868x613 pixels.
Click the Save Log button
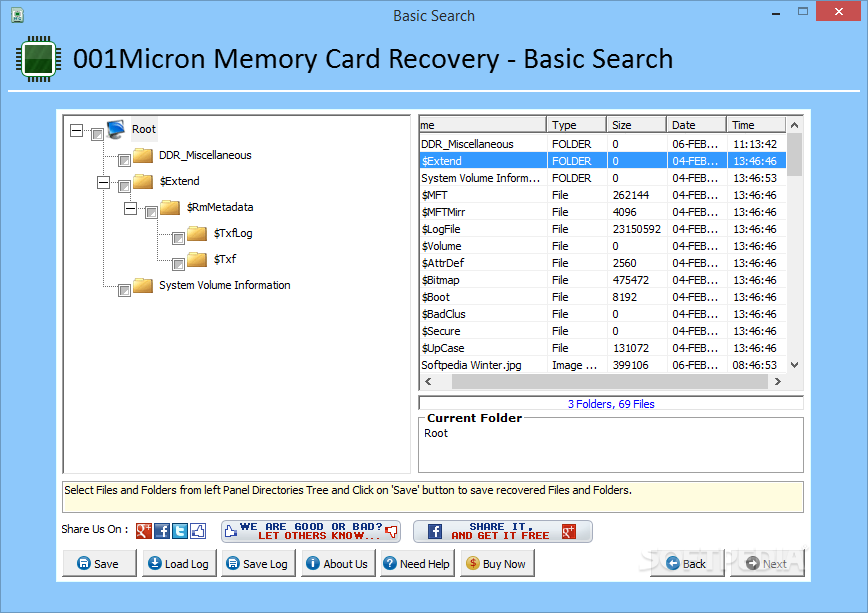[258, 563]
